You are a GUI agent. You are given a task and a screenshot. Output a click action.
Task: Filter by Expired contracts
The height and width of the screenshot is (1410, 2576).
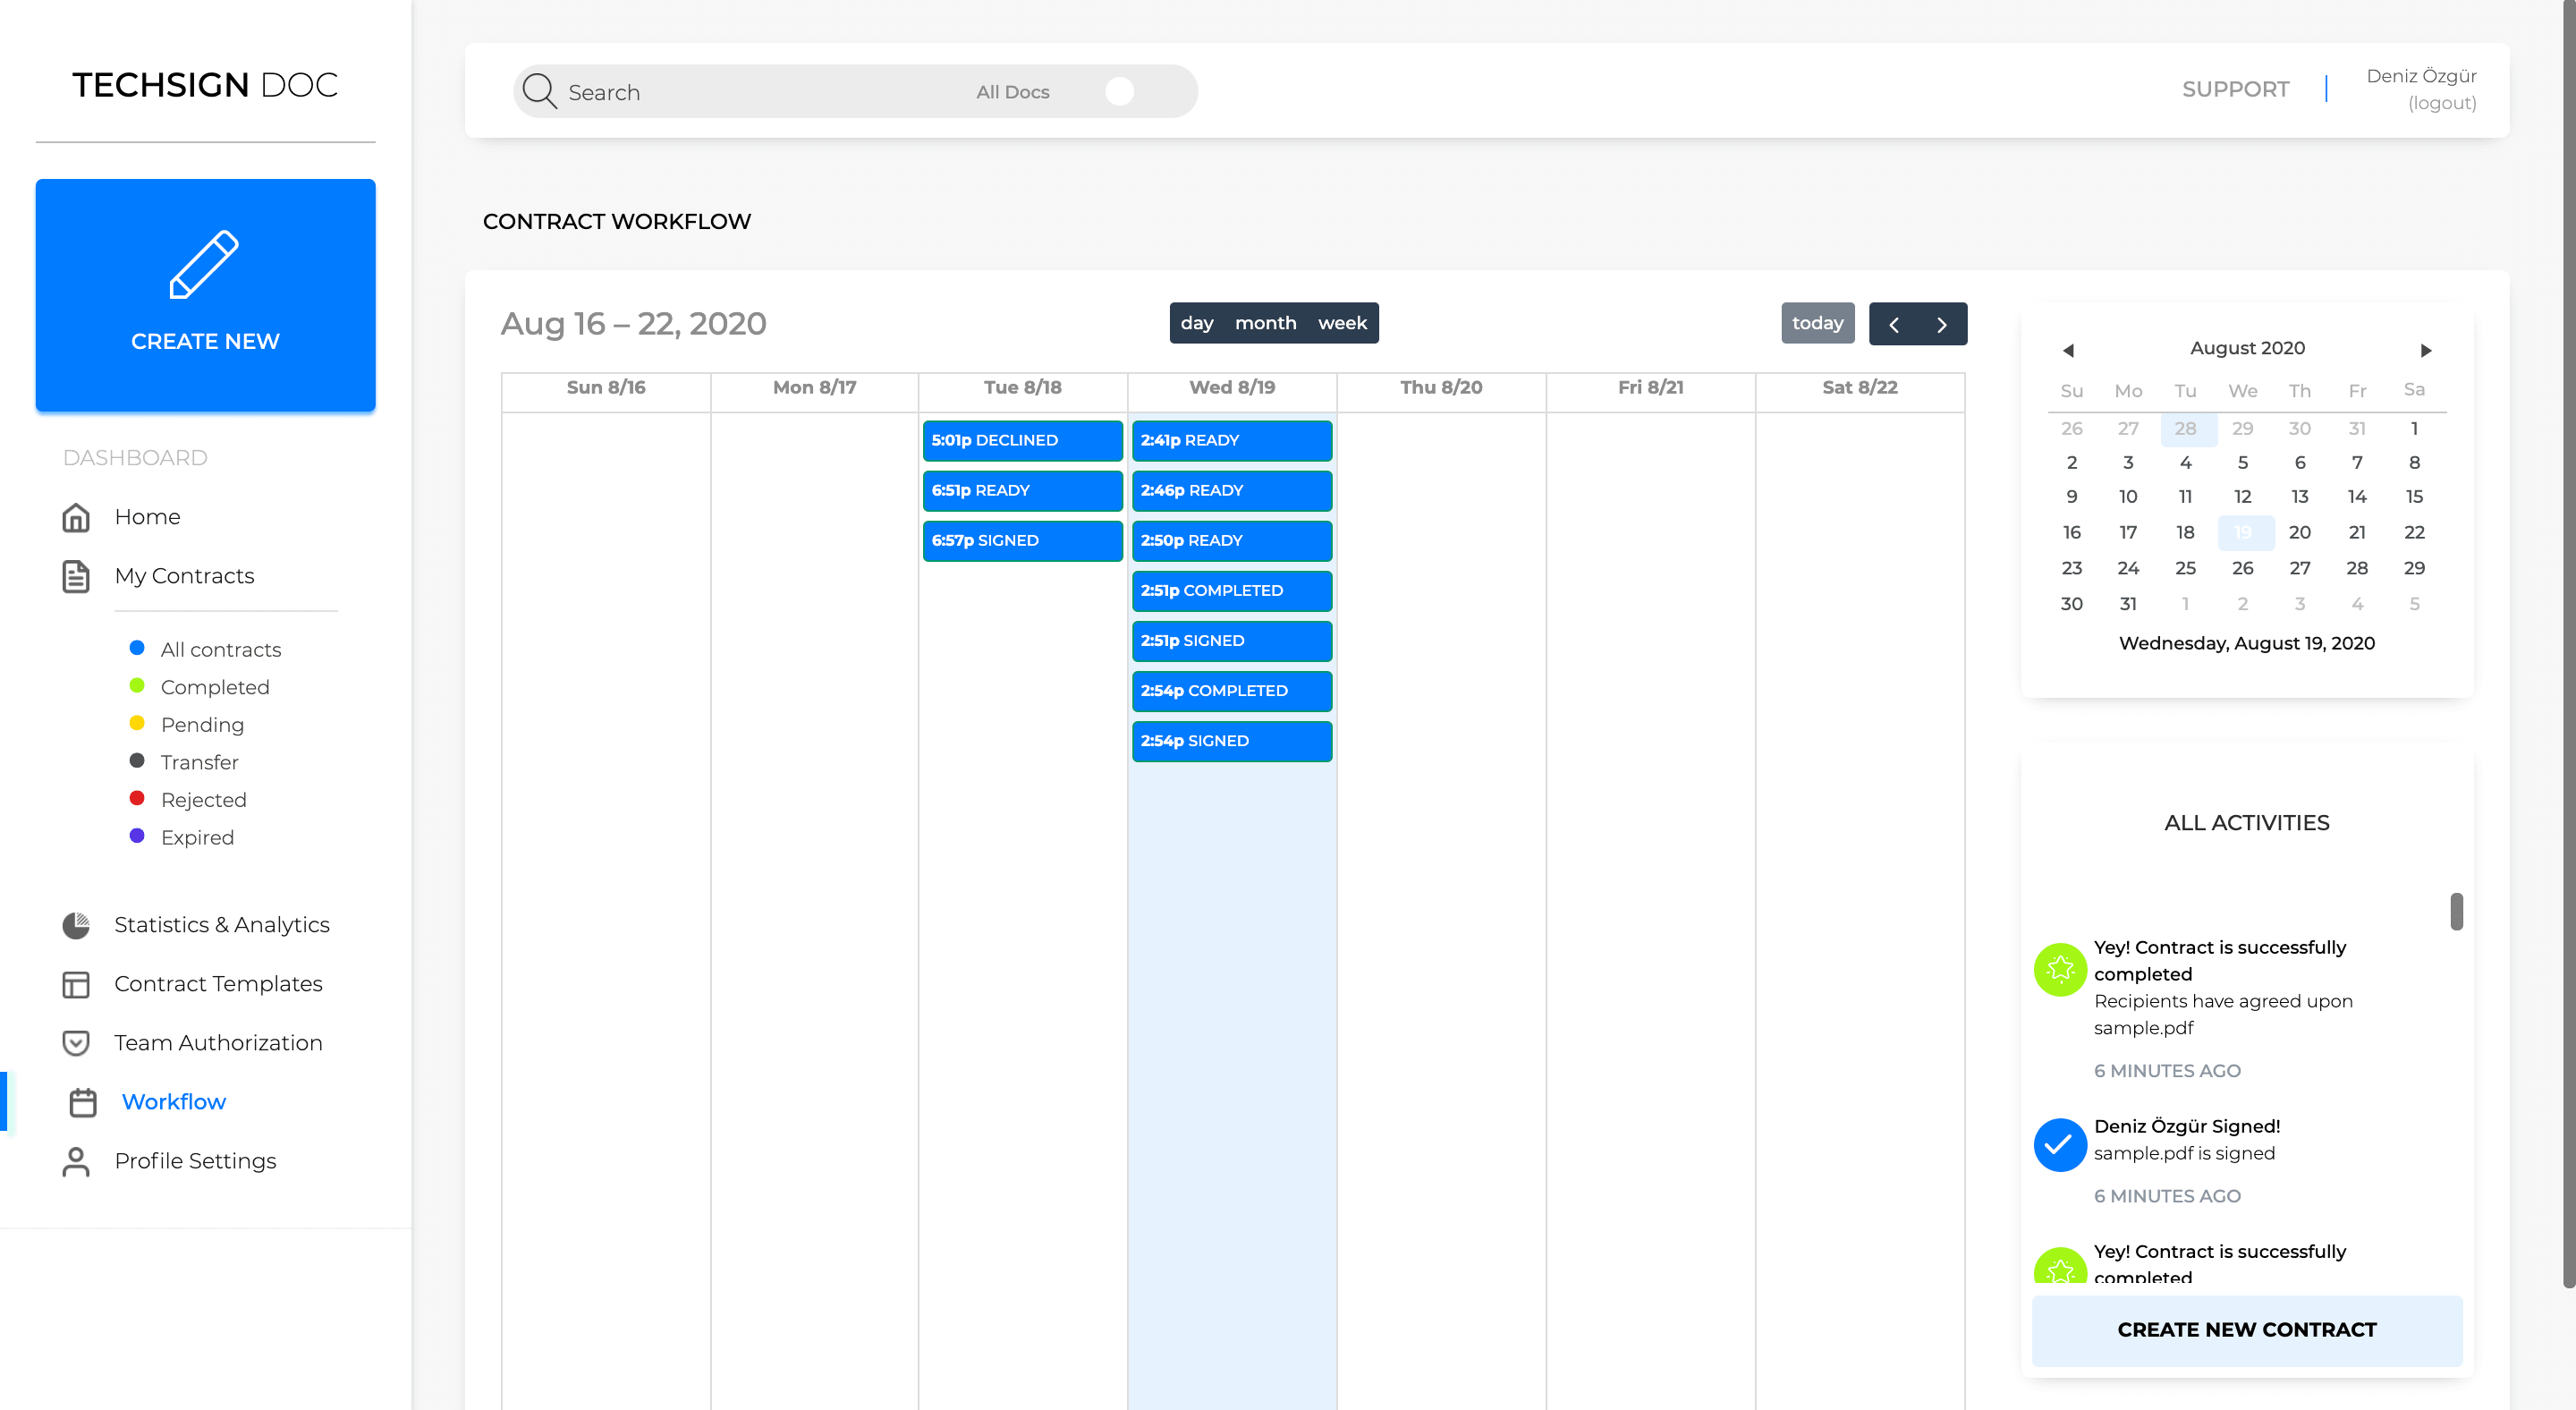pyautogui.click(x=197, y=837)
